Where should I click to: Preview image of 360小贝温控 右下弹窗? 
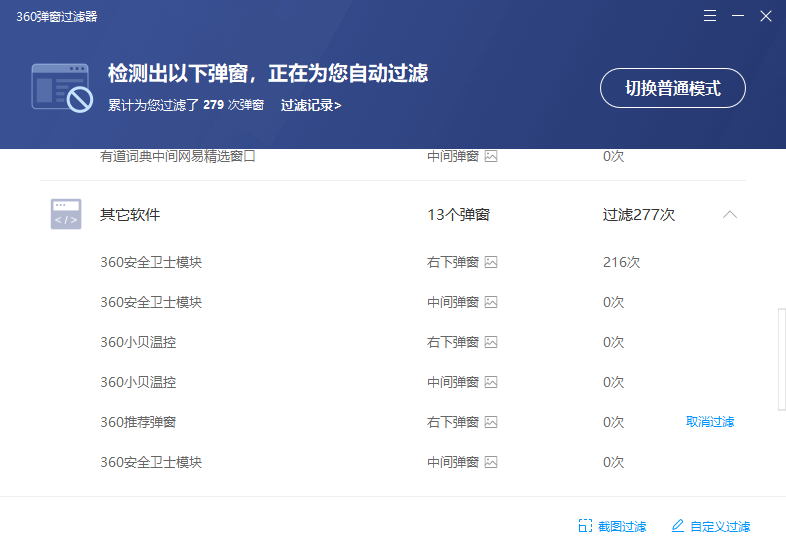tap(491, 342)
